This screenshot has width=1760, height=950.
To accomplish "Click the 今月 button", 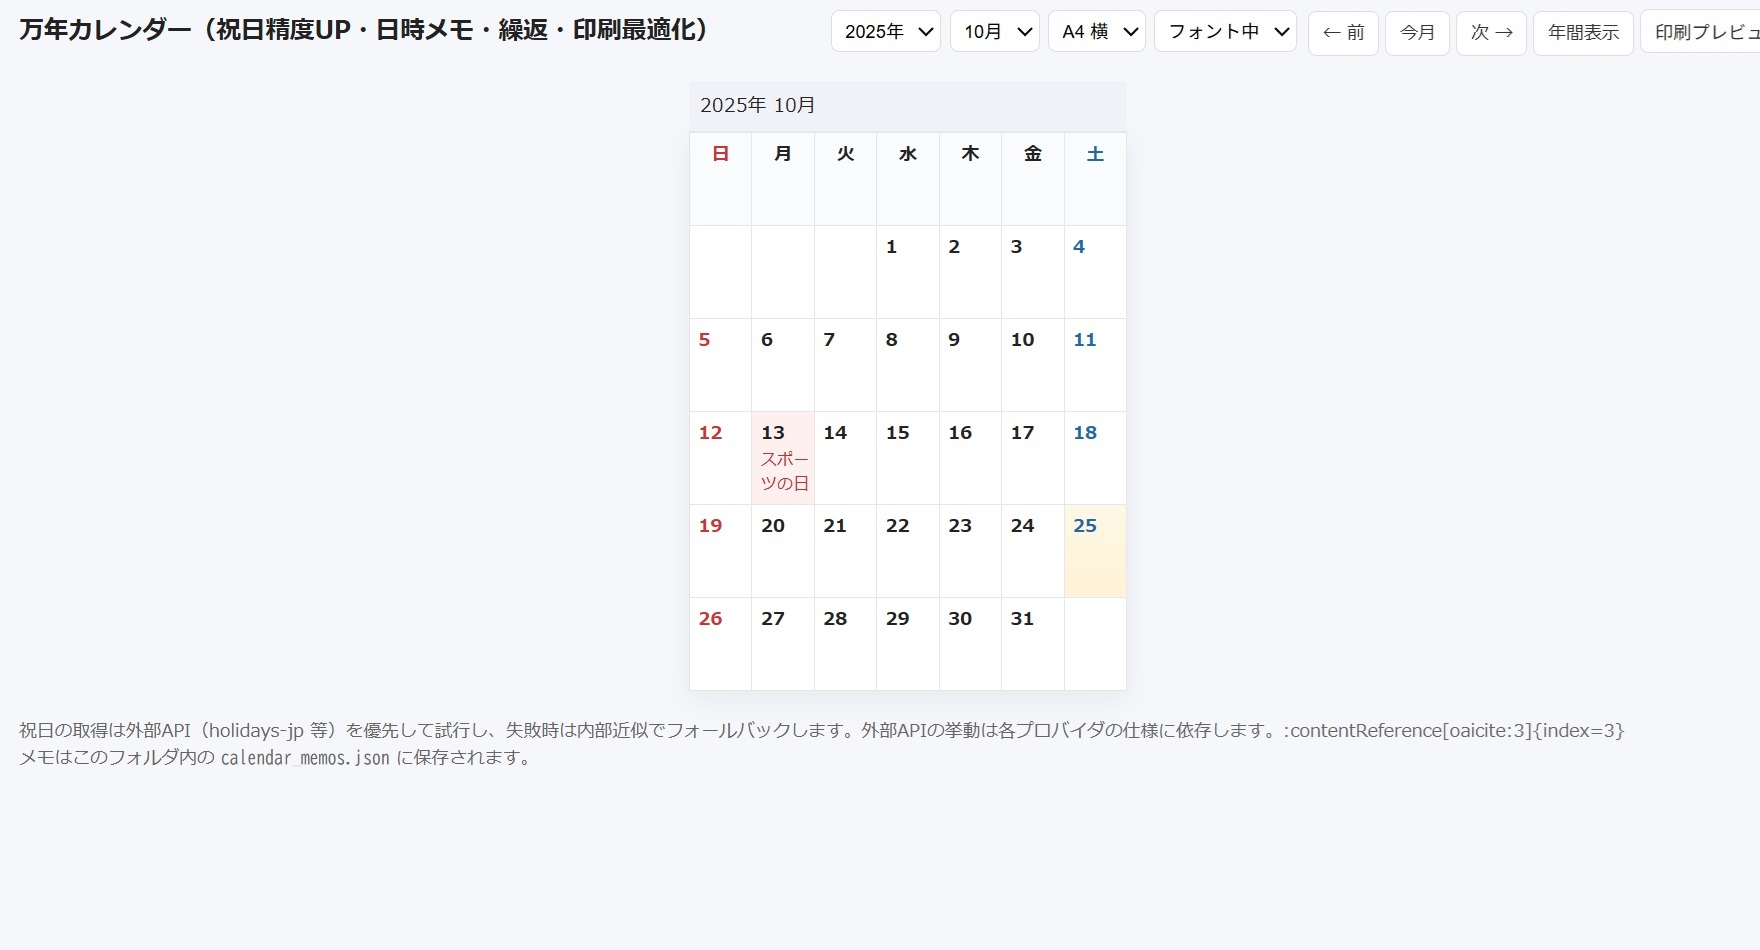I will (1417, 33).
